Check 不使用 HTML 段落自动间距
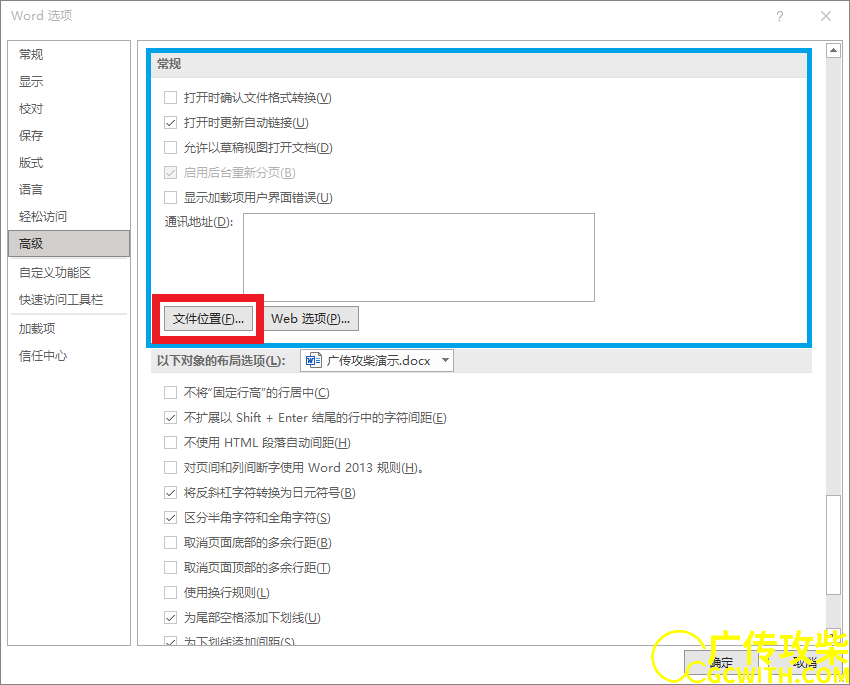 tap(170, 442)
